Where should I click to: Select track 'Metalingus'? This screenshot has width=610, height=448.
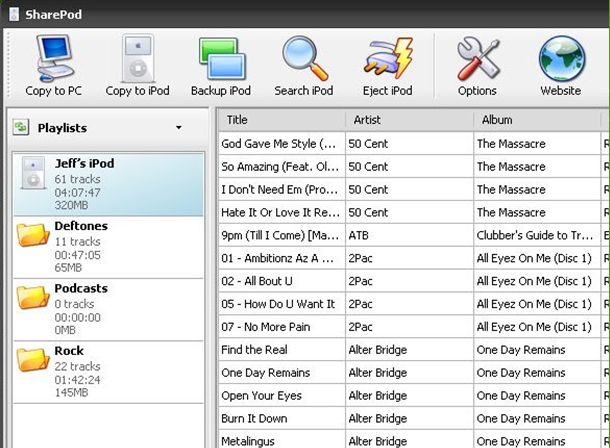pyautogui.click(x=282, y=441)
